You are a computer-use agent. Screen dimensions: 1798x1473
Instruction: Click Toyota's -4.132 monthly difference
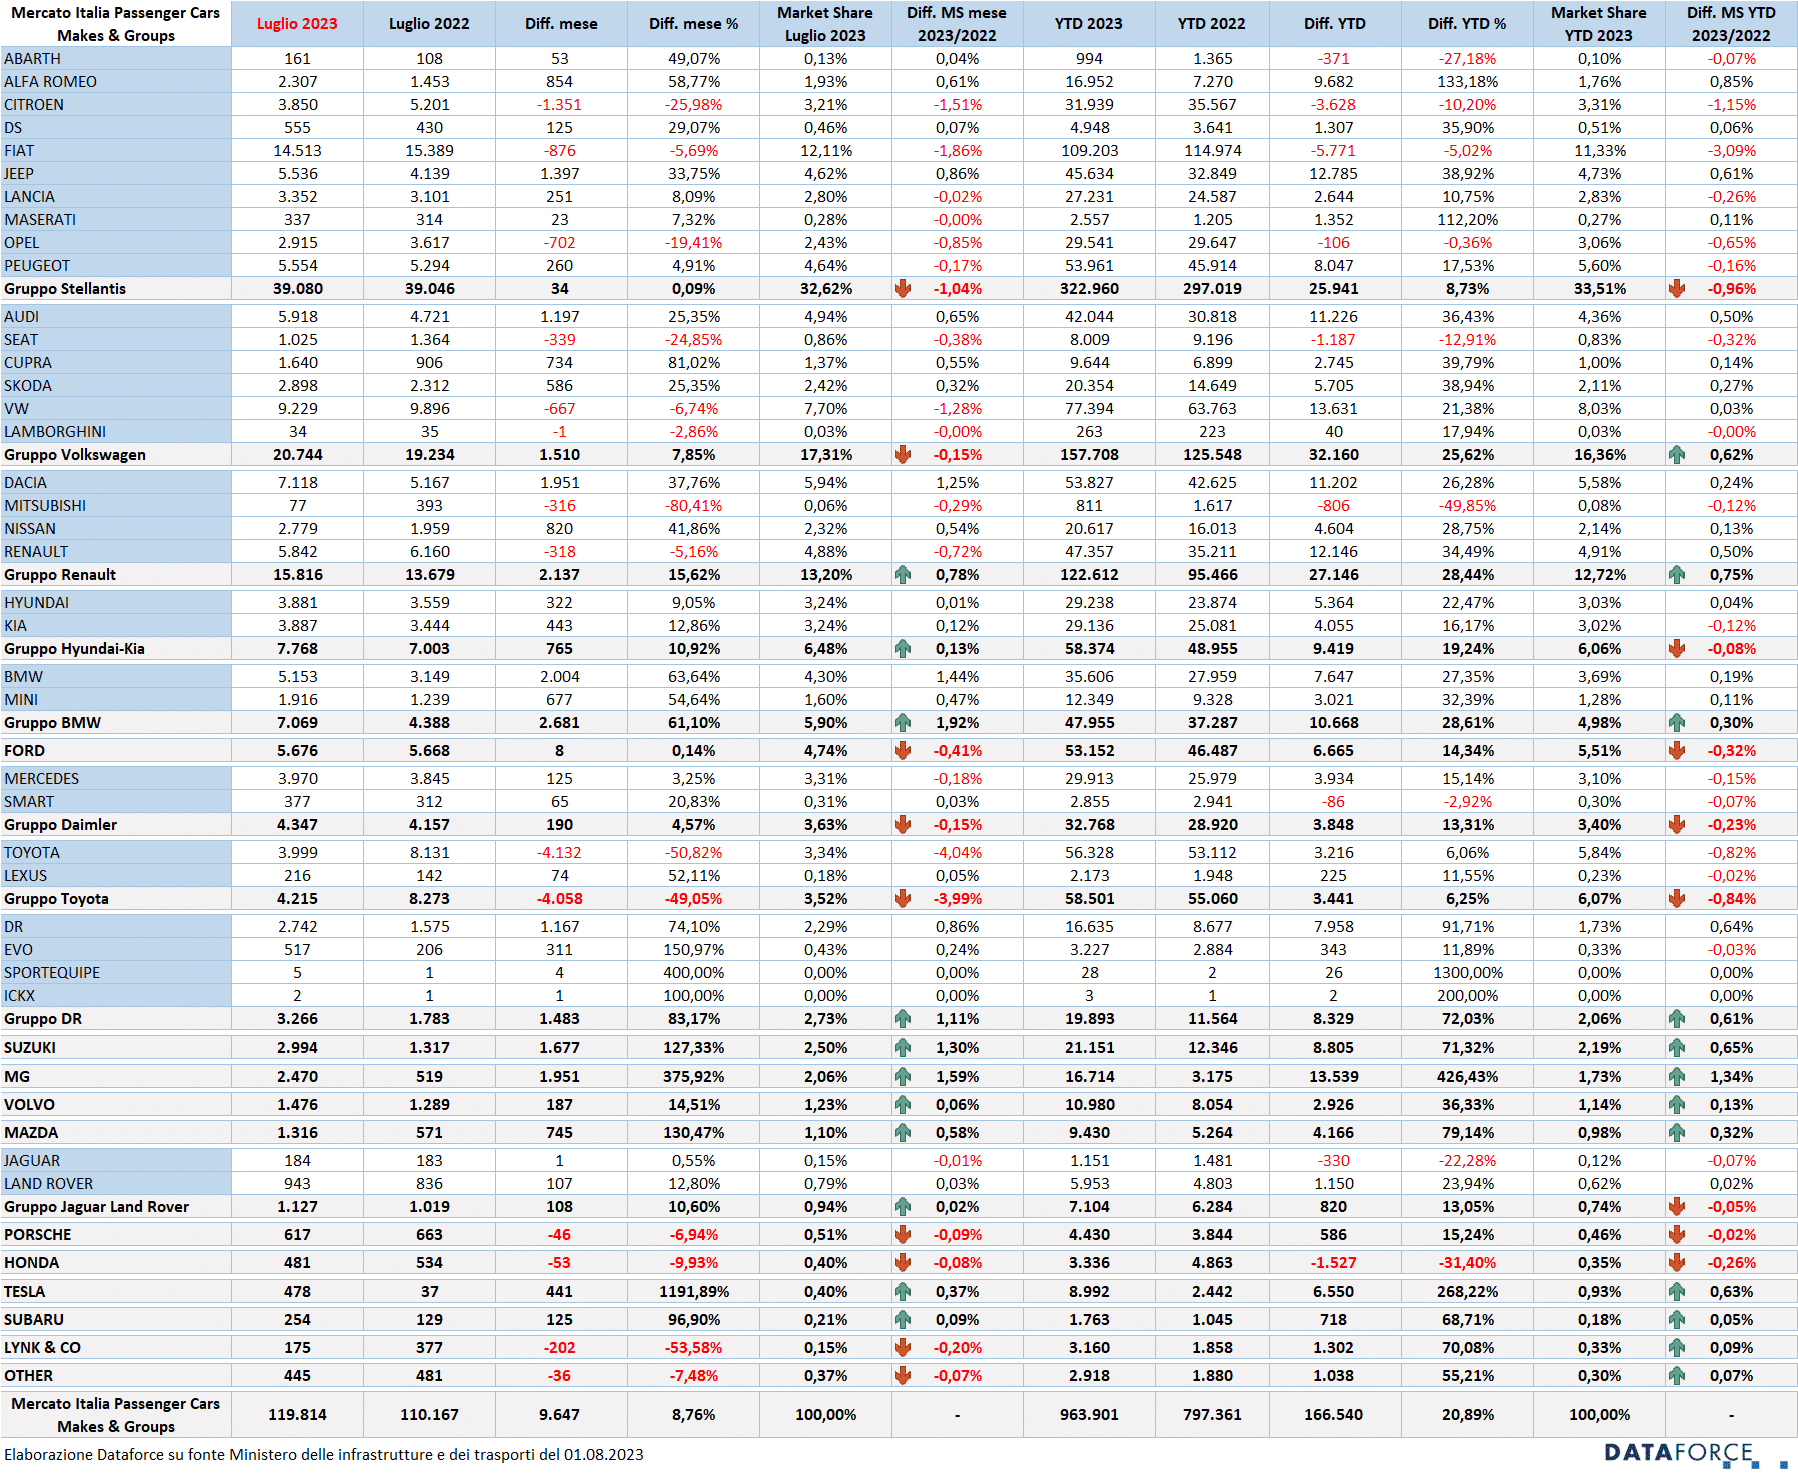point(559,853)
